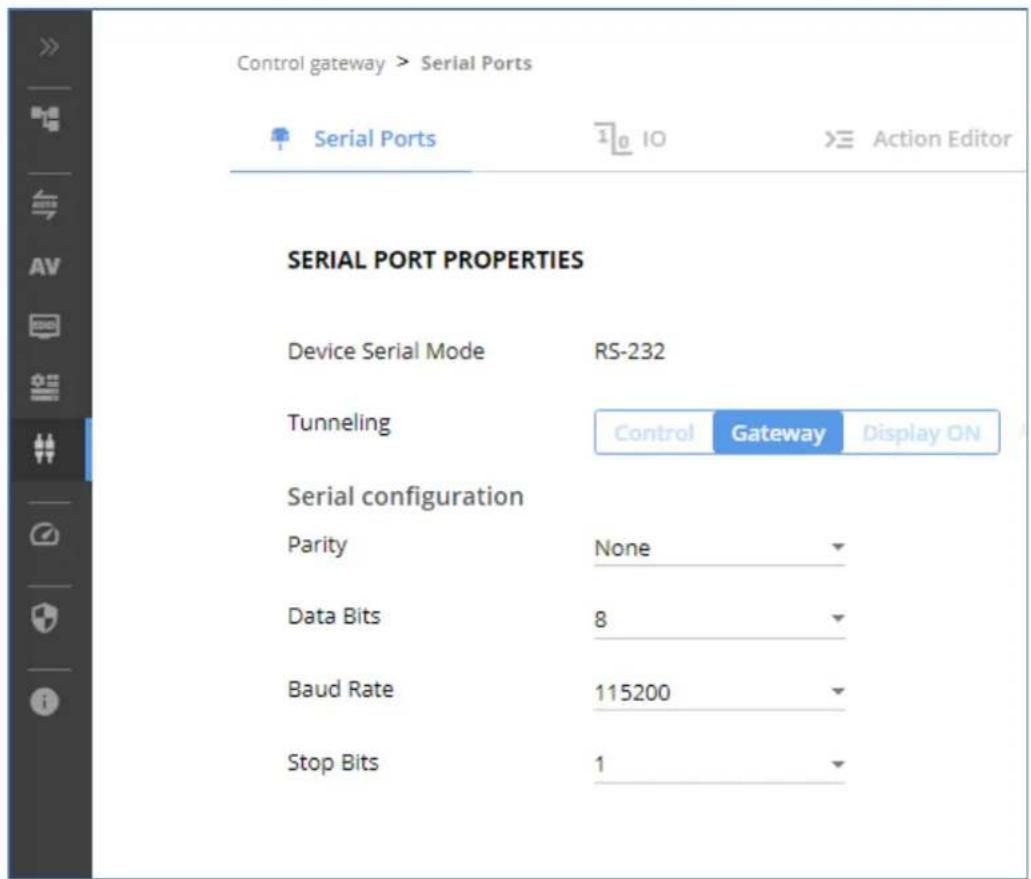
Task: Click the RS-232 Device Serial Mode value
Action: coord(629,351)
